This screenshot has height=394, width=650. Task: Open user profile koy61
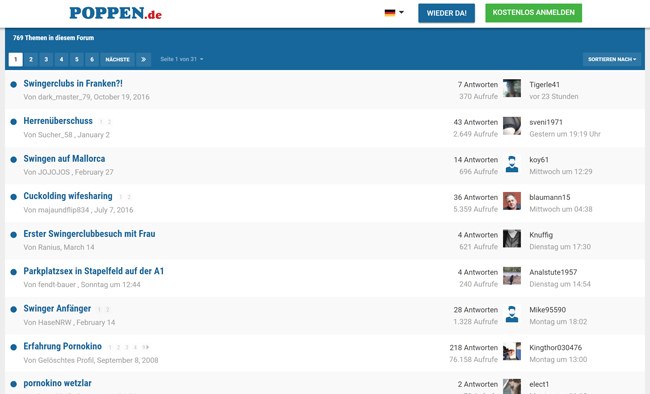click(539, 160)
